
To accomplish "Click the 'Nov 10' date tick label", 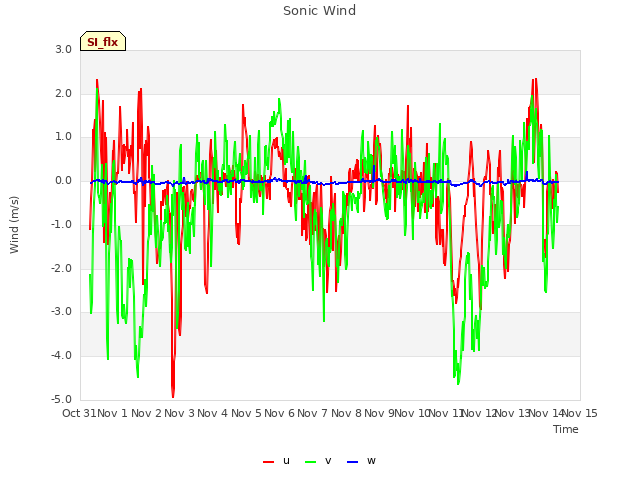I will tap(413, 413).
